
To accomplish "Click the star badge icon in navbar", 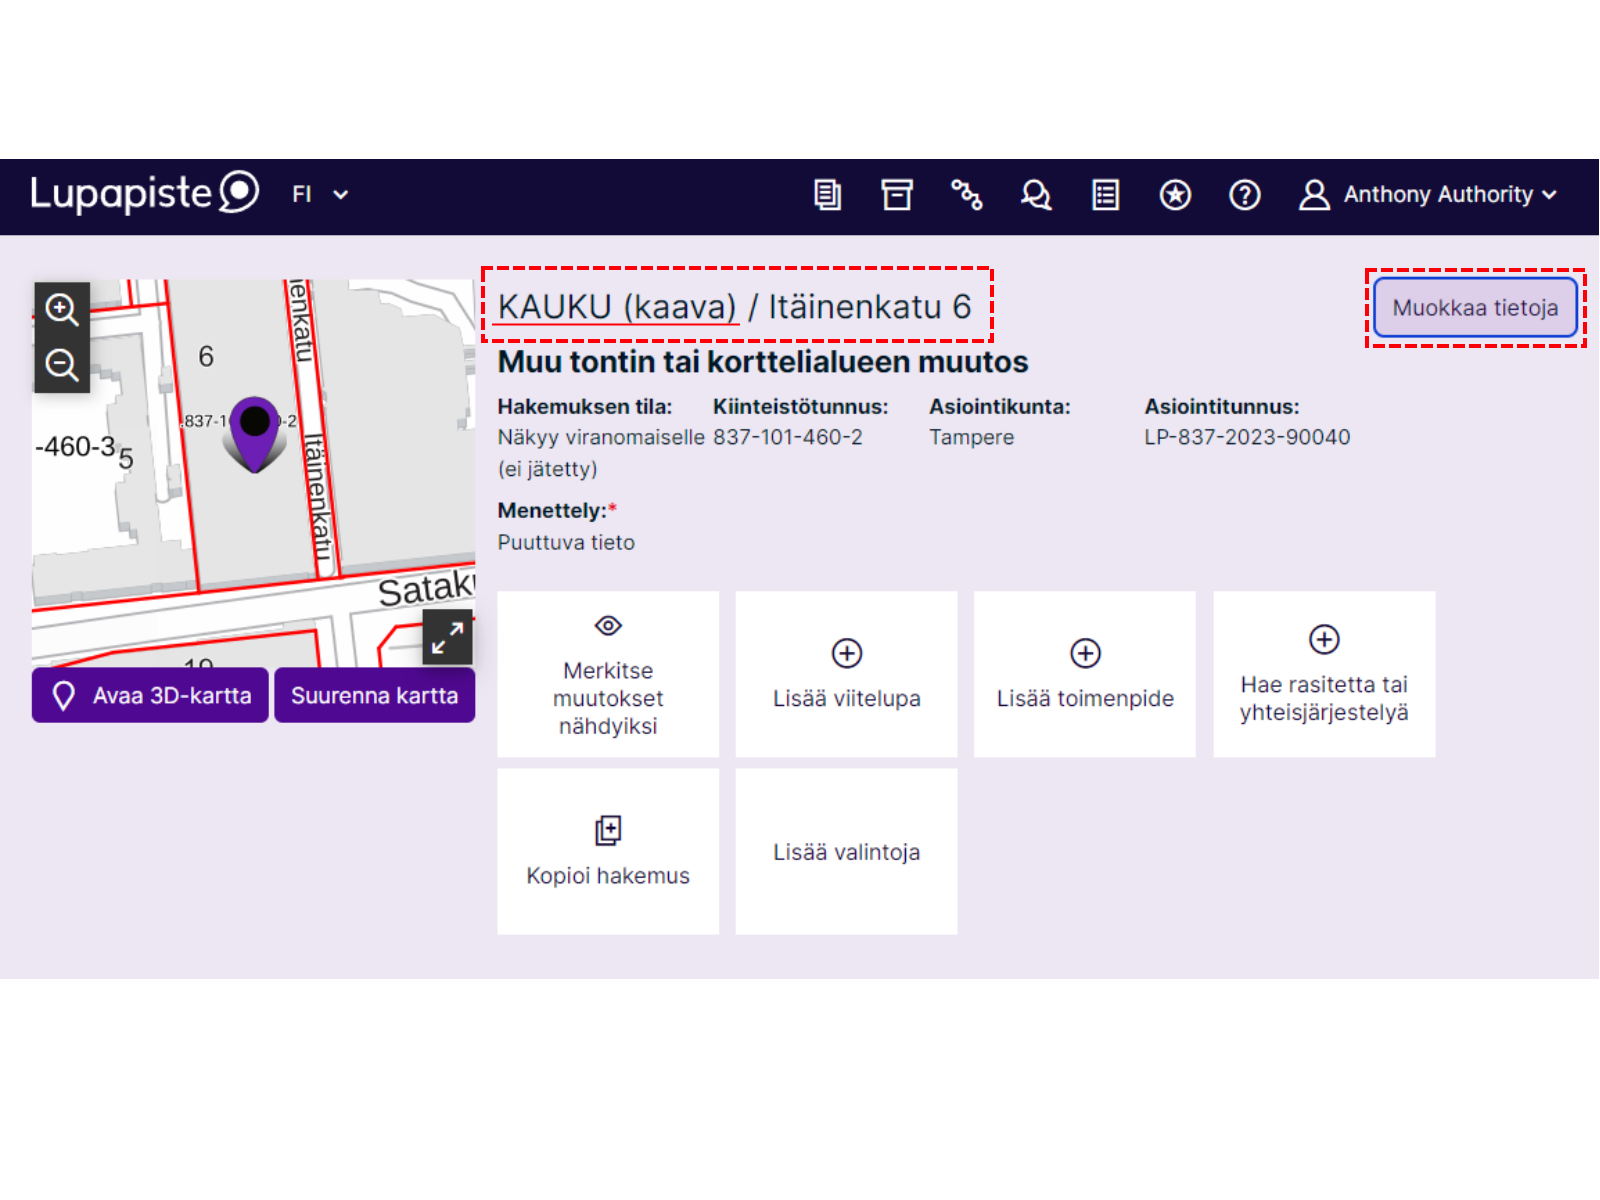I will click(1175, 195).
